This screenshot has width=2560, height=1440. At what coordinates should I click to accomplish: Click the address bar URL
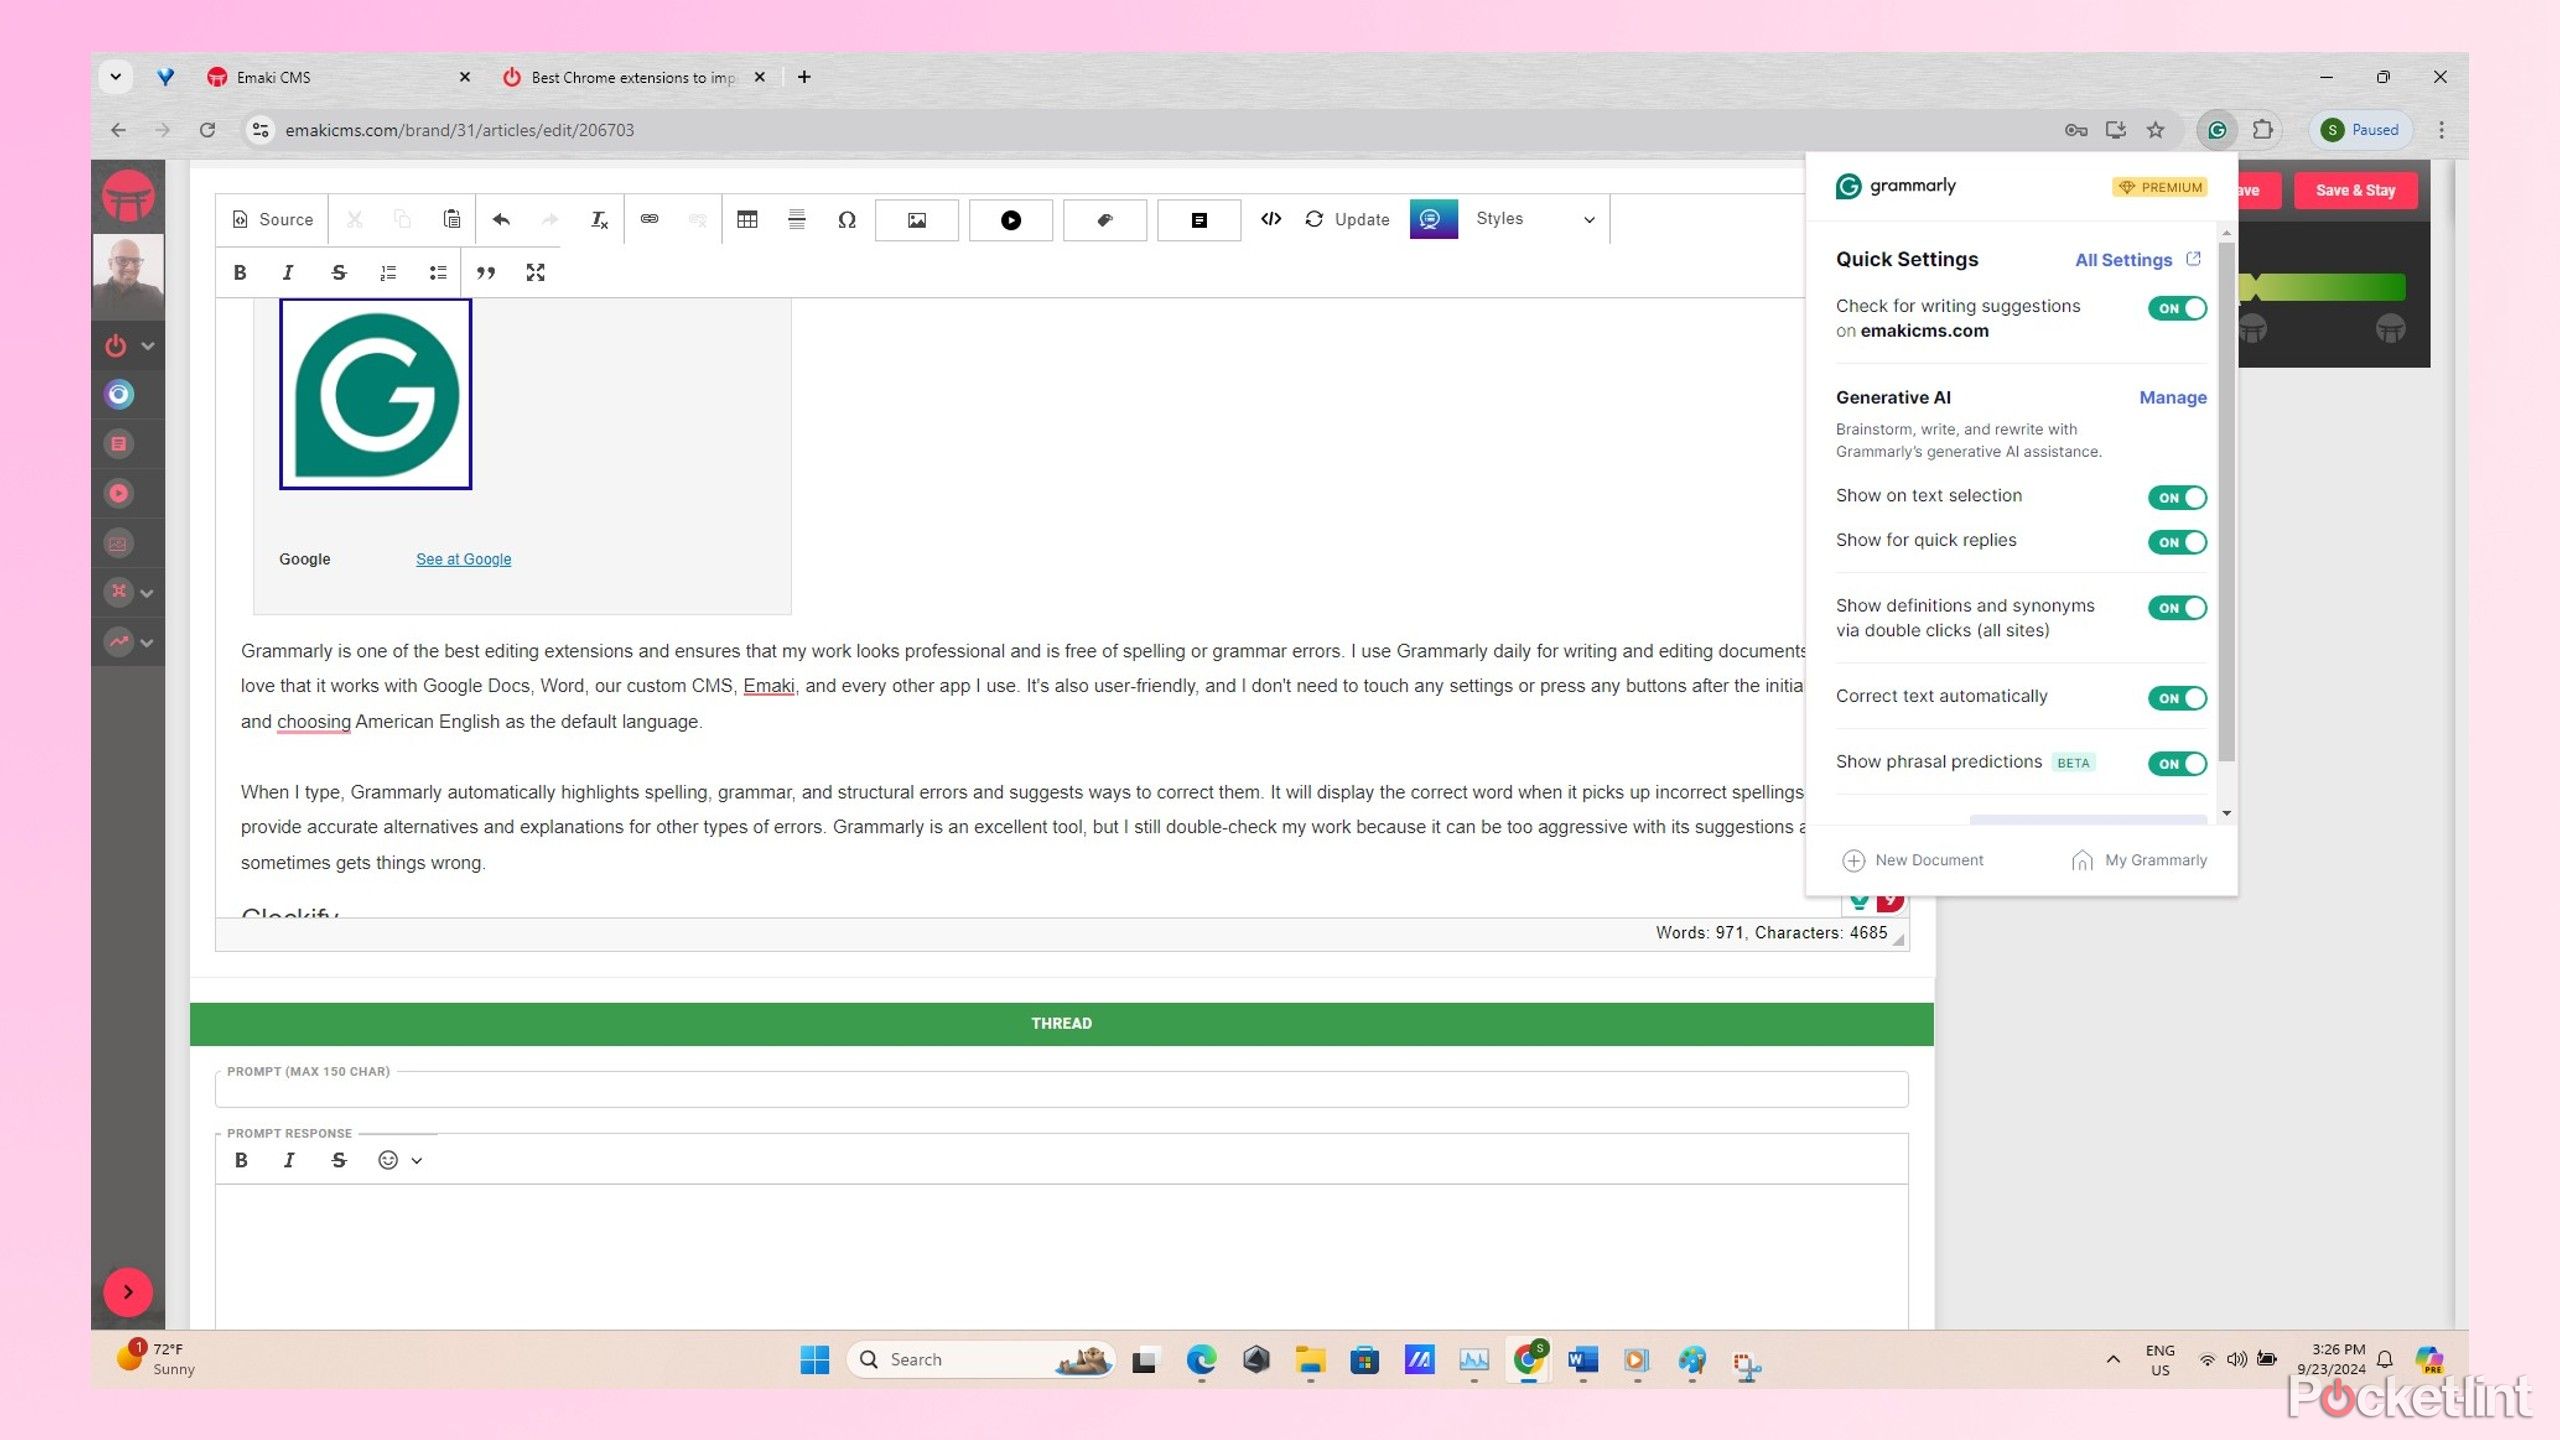coord(460,130)
